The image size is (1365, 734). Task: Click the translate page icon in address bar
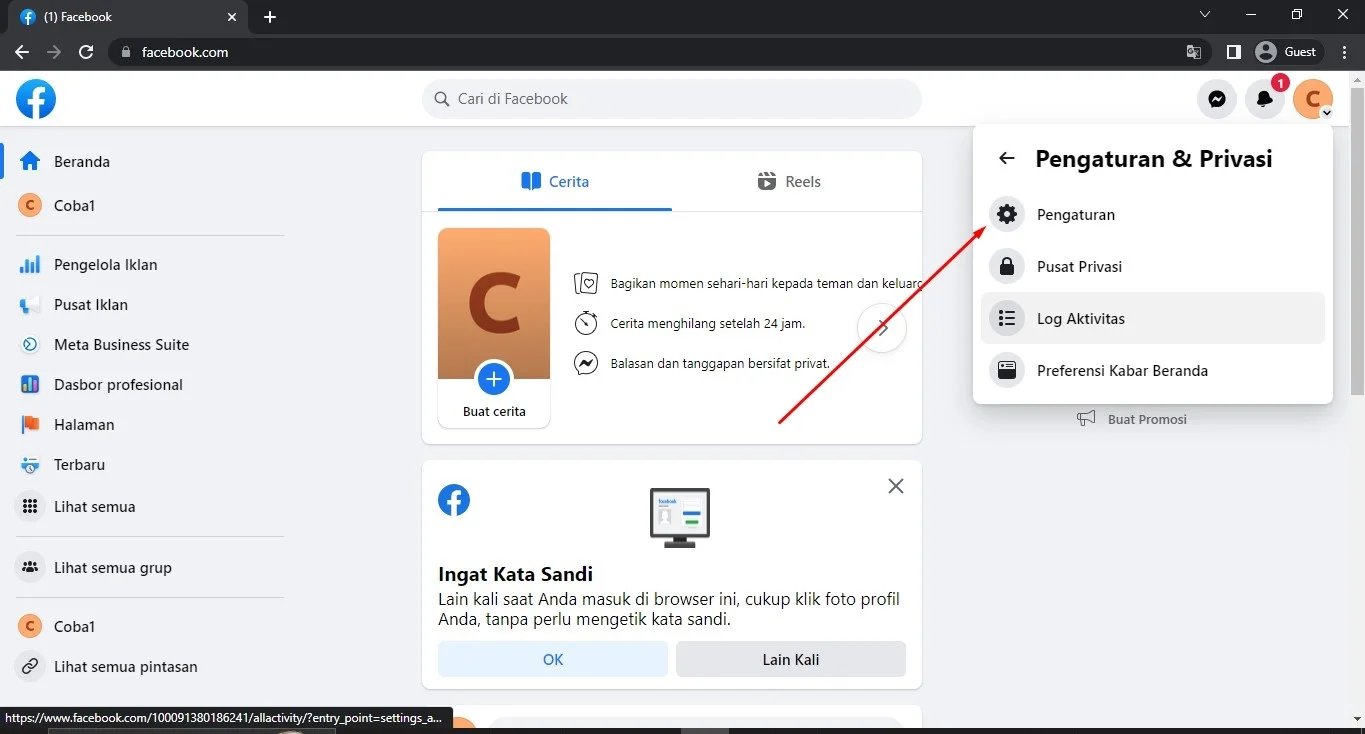1194,52
